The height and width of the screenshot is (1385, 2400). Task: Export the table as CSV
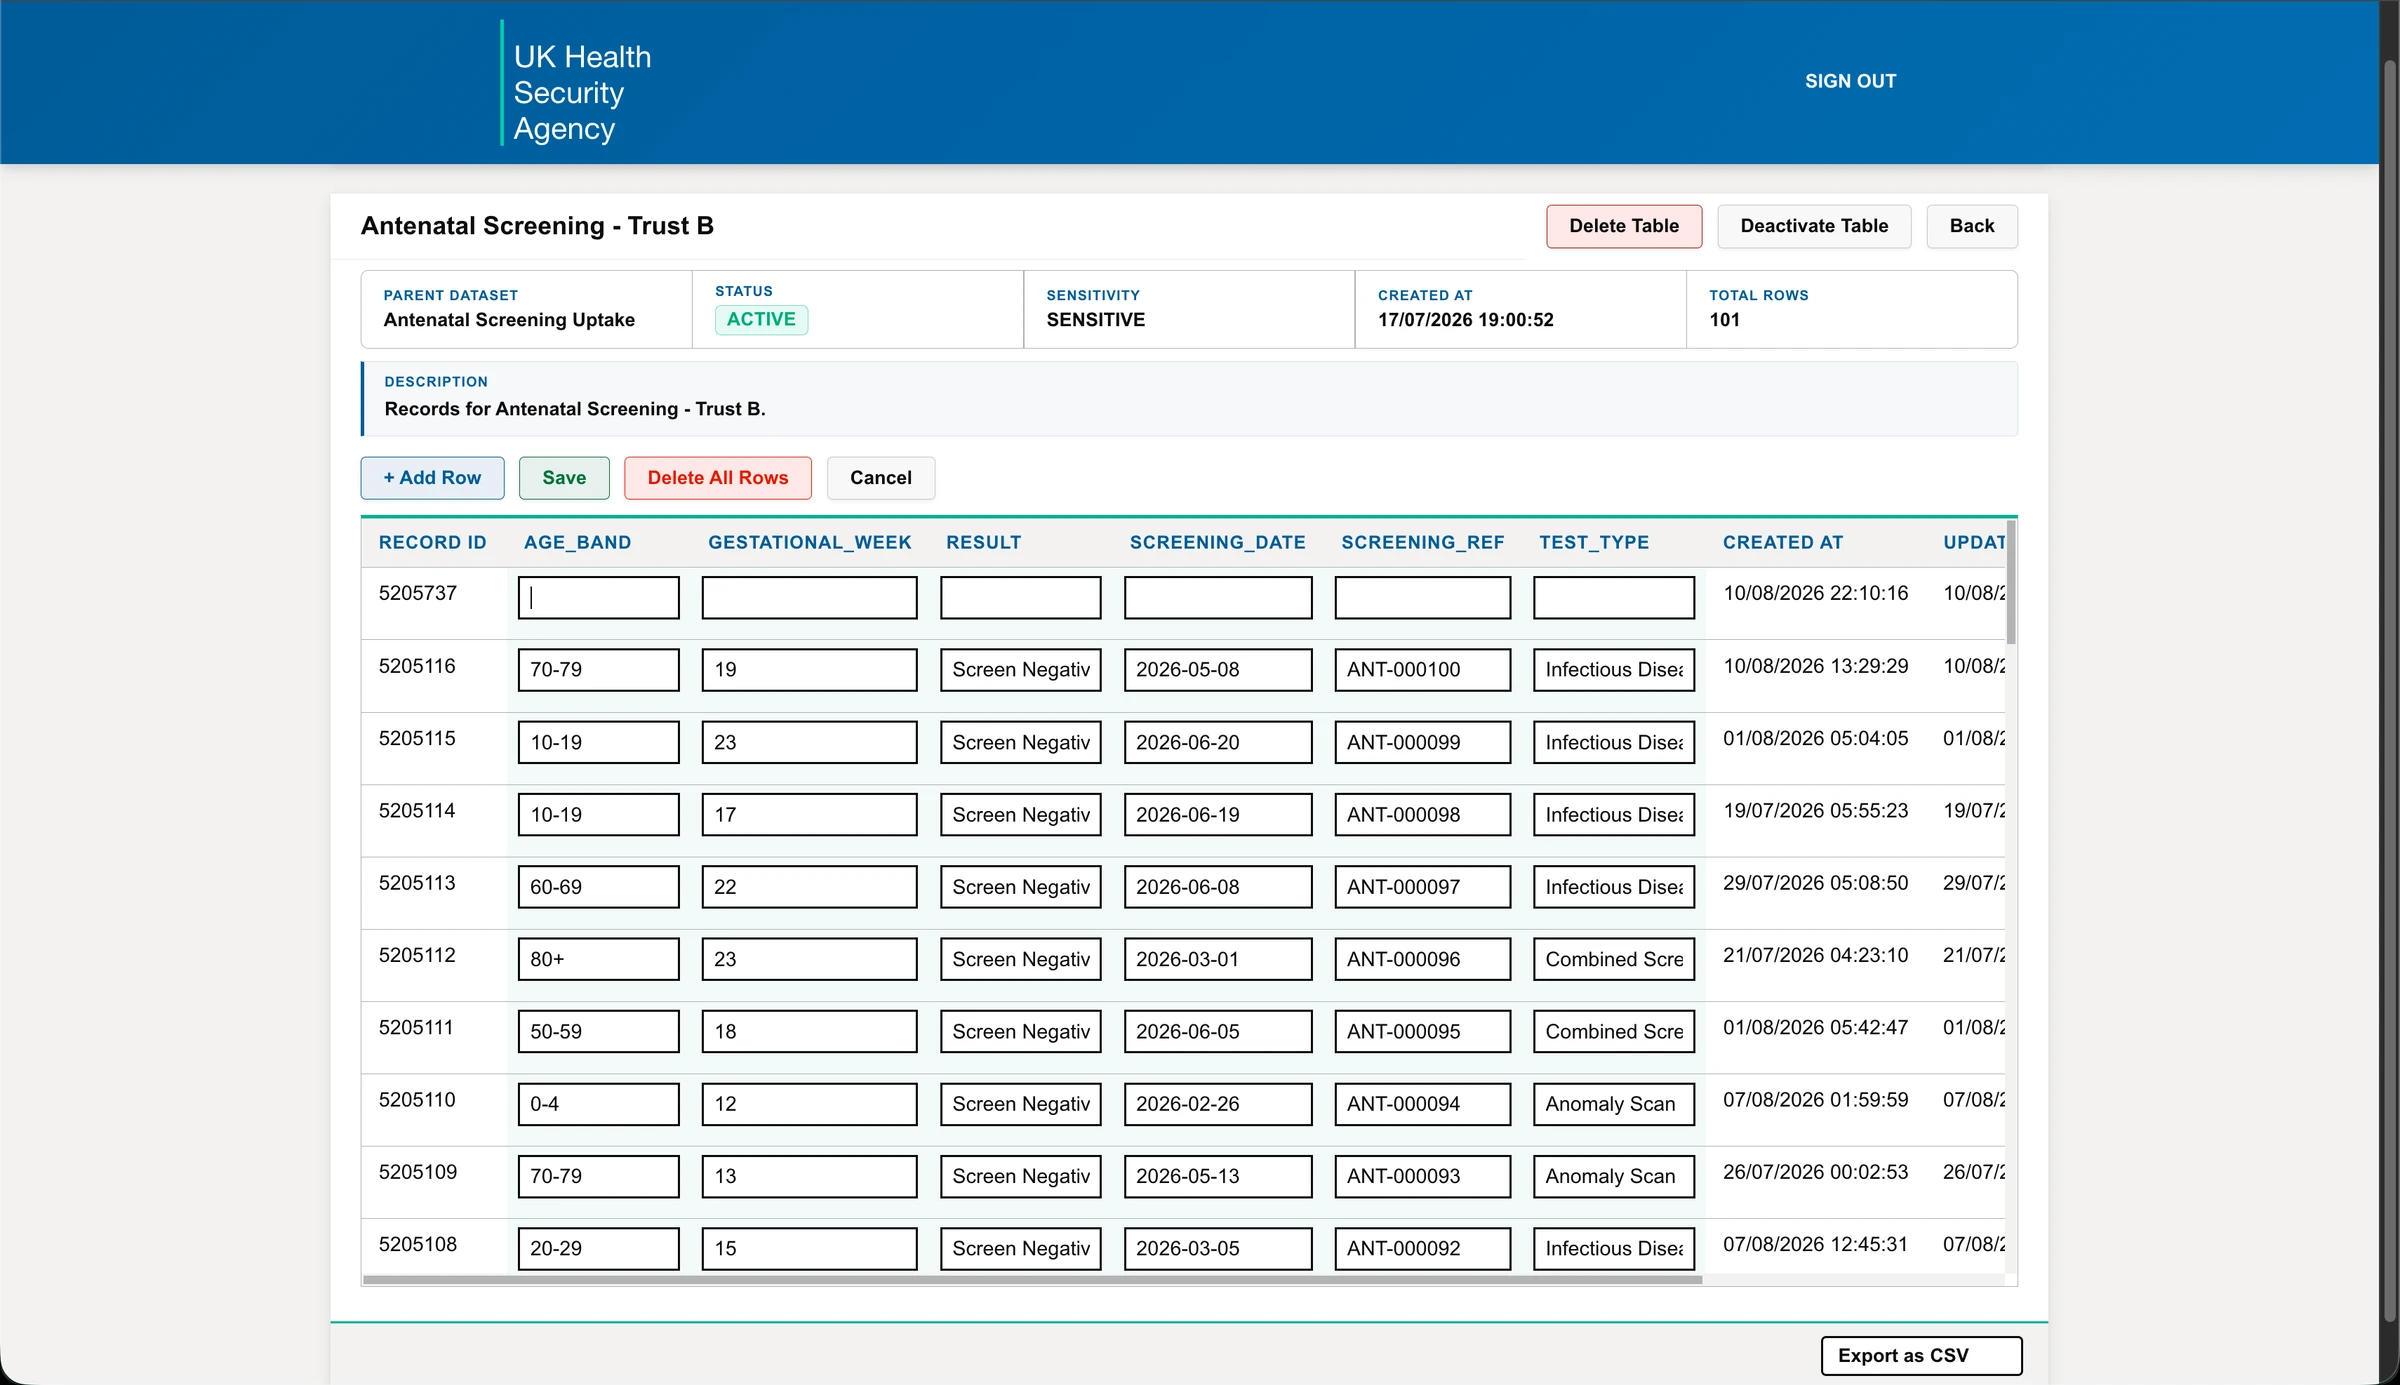pos(1921,1356)
